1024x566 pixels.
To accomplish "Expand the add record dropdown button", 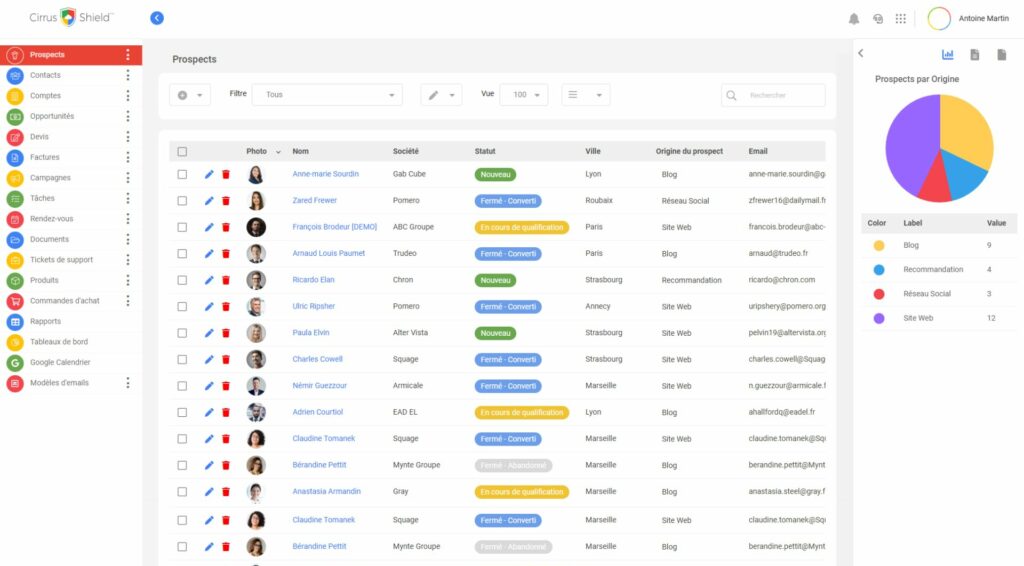I will 189,95.
